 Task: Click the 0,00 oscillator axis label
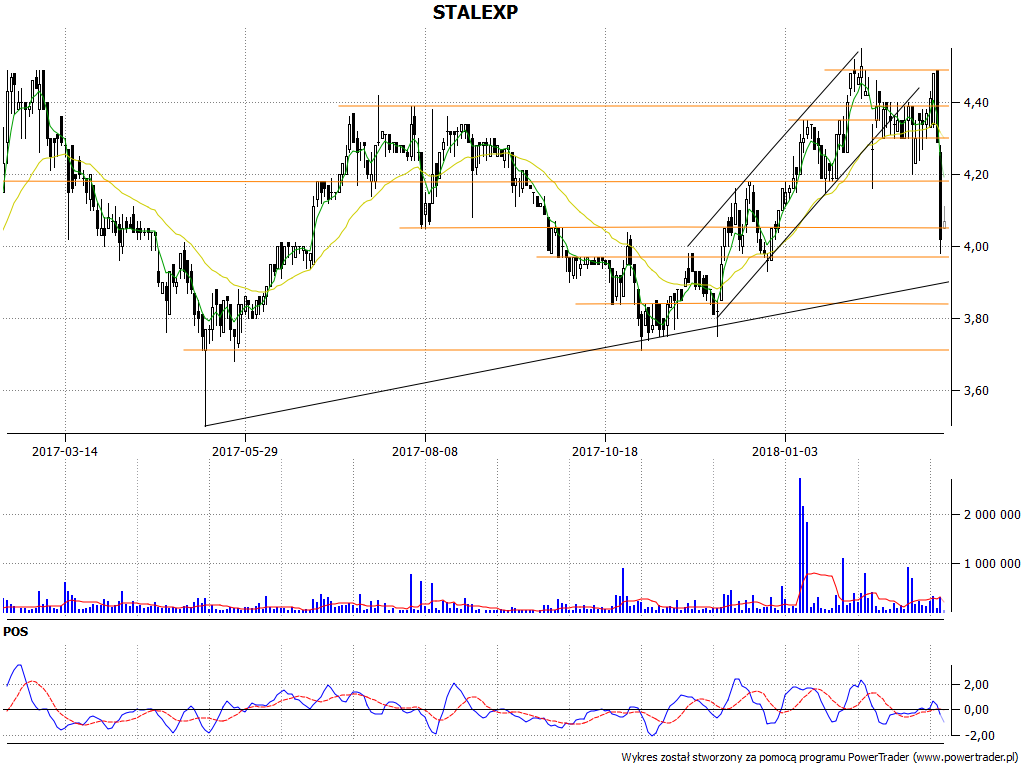coord(976,710)
